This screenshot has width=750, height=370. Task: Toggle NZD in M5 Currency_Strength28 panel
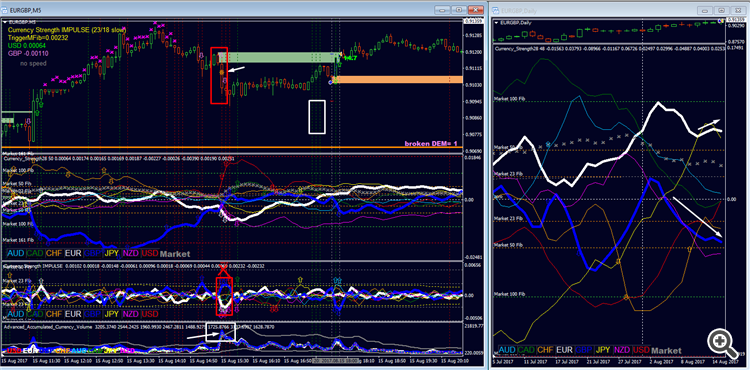point(131,254)
